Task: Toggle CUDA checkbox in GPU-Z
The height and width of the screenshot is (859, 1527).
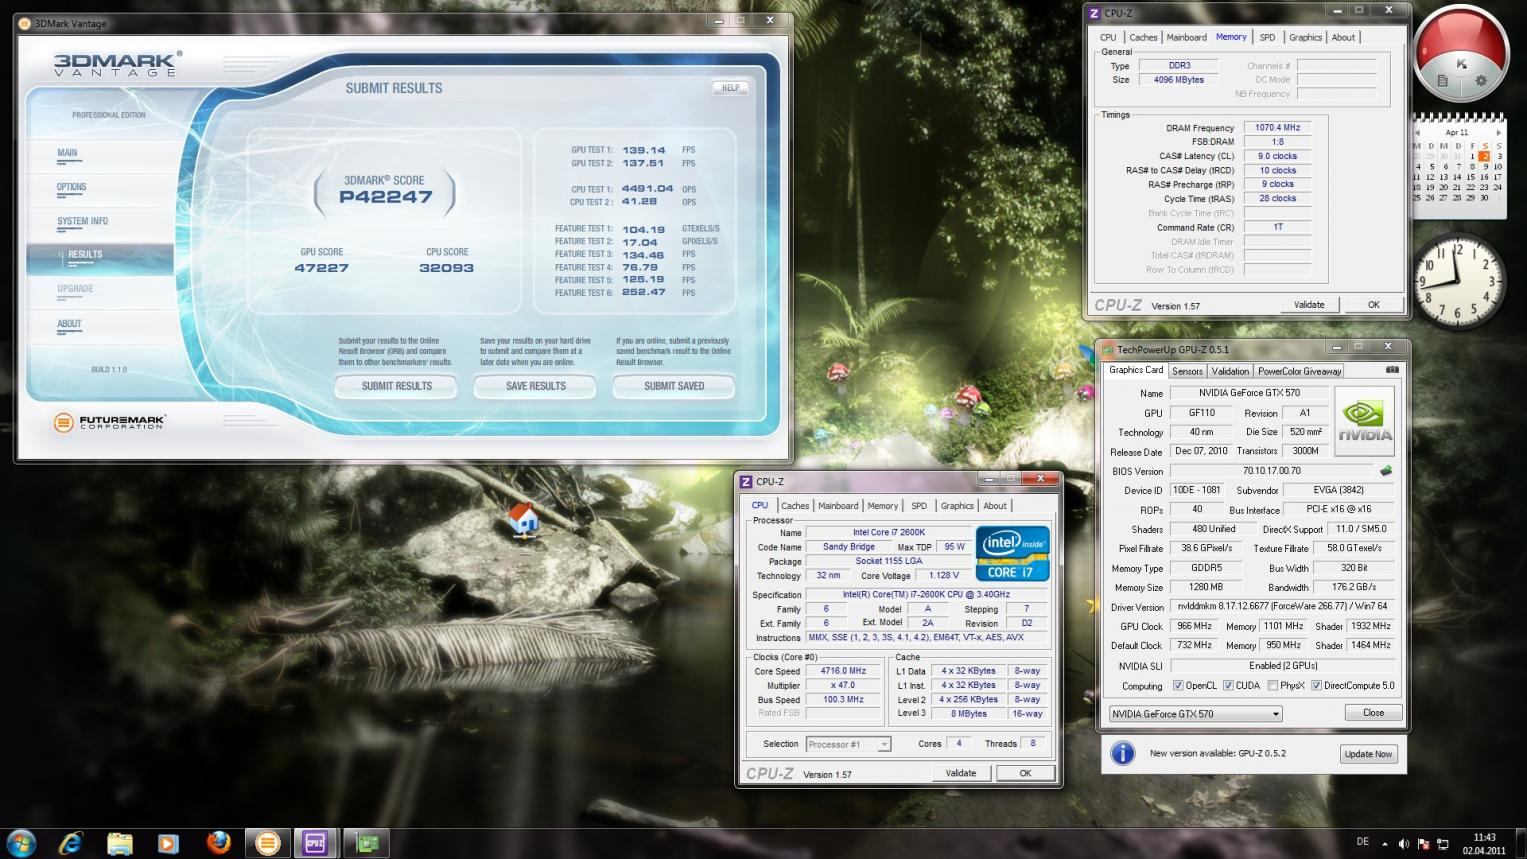Action: pyautogui.click(x=1228, y=686)
